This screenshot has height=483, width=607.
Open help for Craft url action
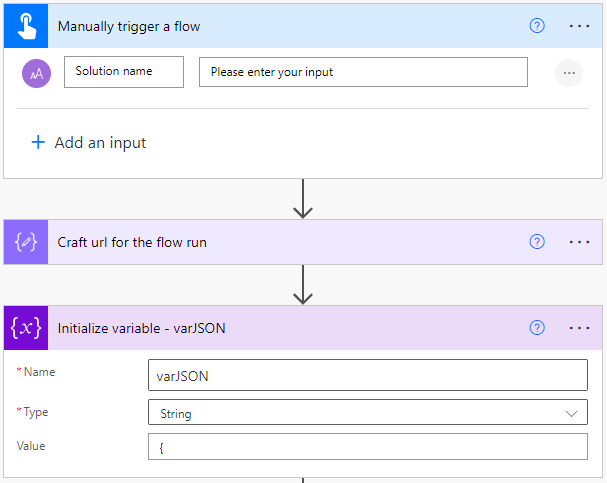[x=537, y=242]
